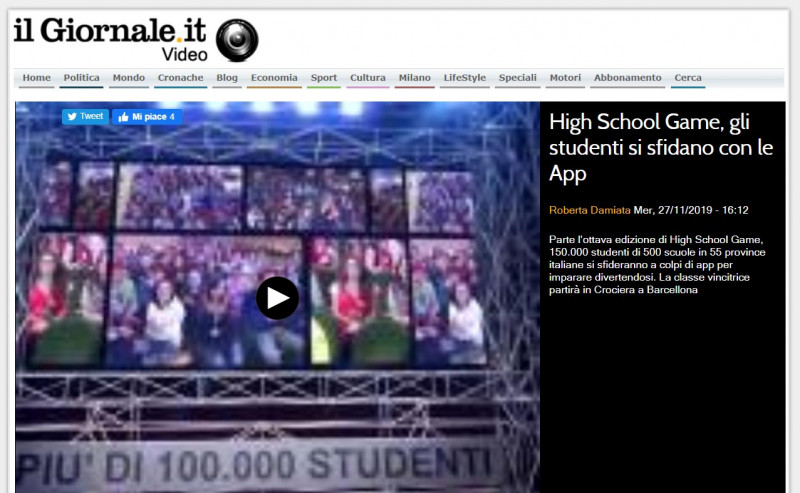Click the headline High School Game title
The image size is (800, 493).
click(661, 147)
